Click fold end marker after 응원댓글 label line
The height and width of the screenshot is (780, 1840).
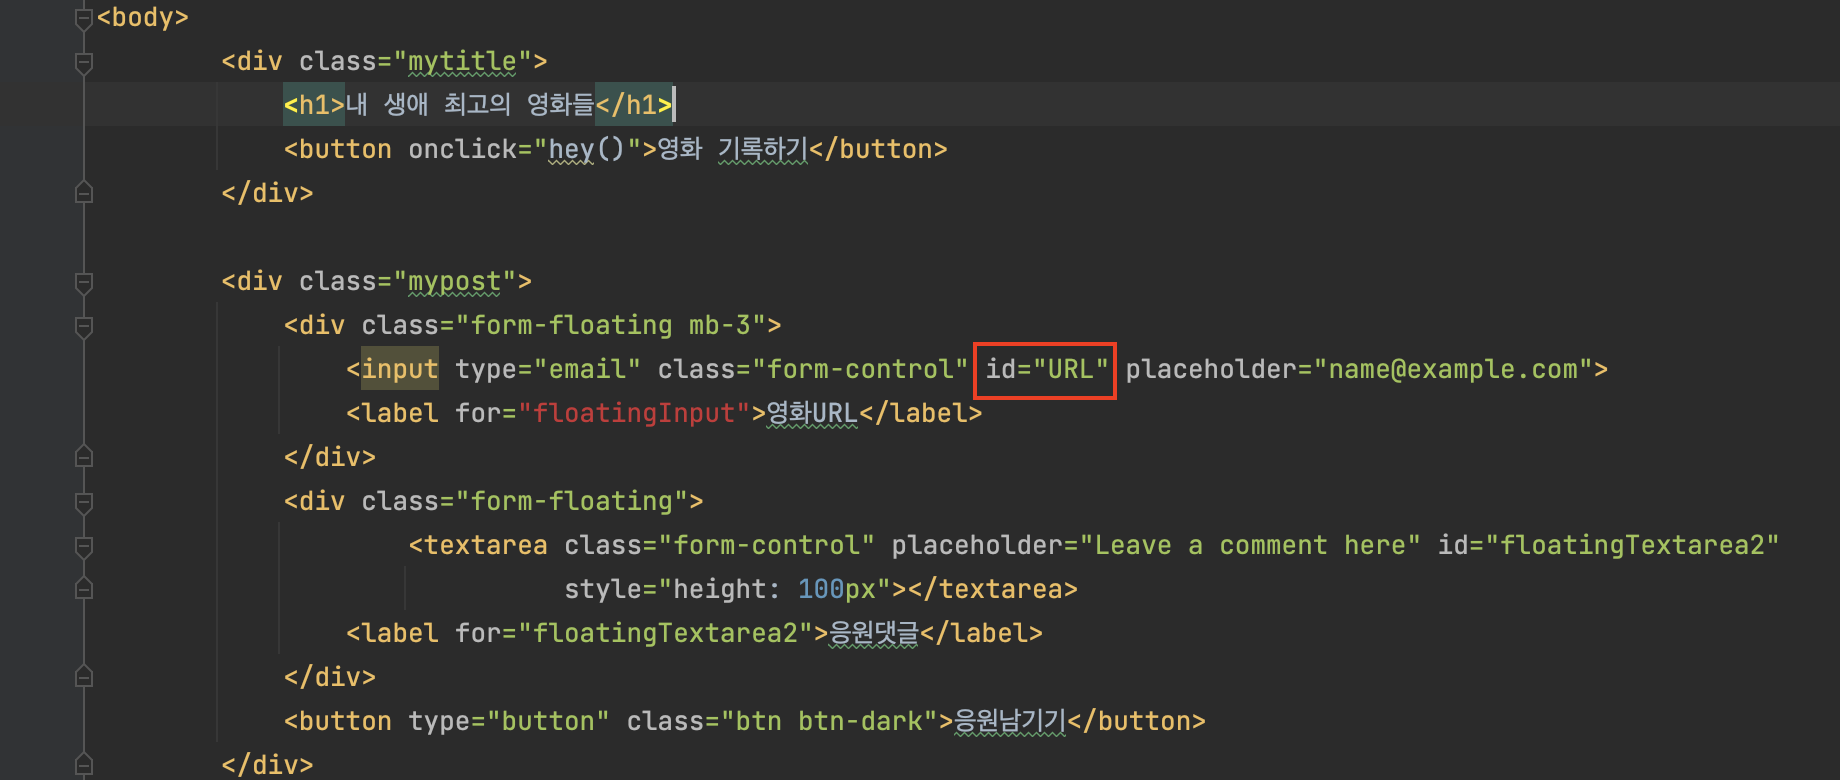84,677
